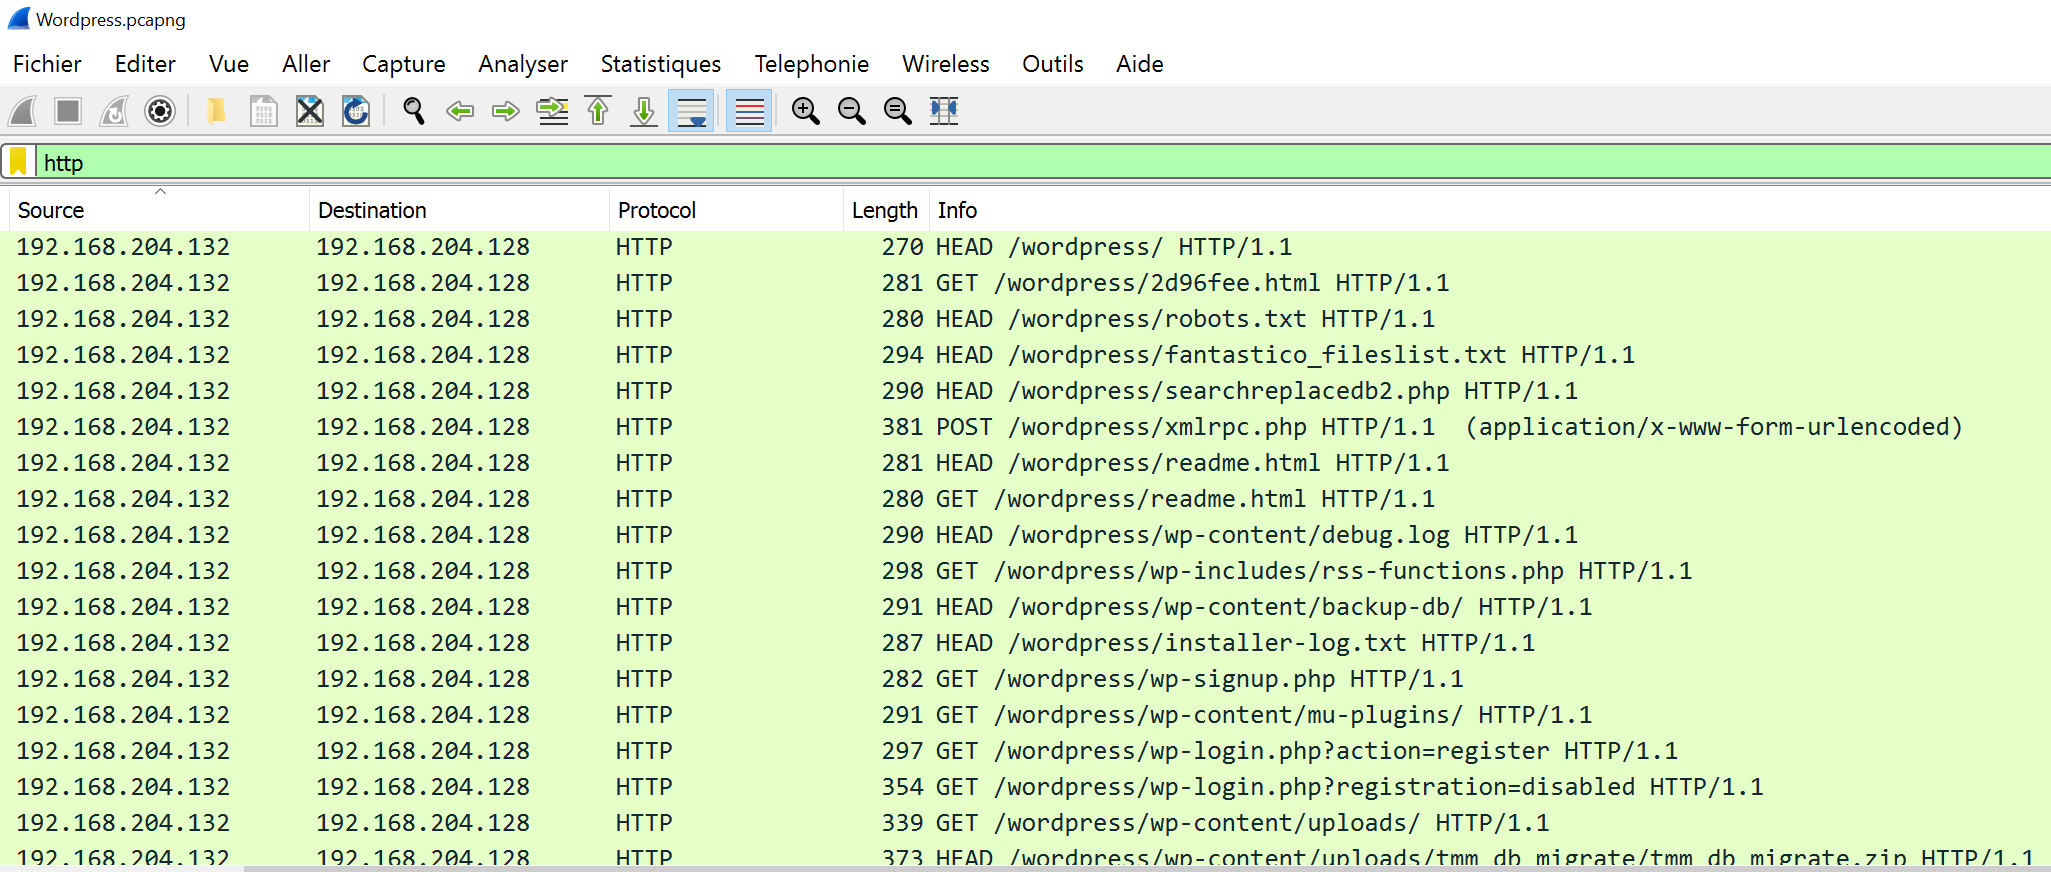The height and width of the screenshot is (872, 2051).
Task: Open the find packet magnifier icon
Action: click(414, 111)
